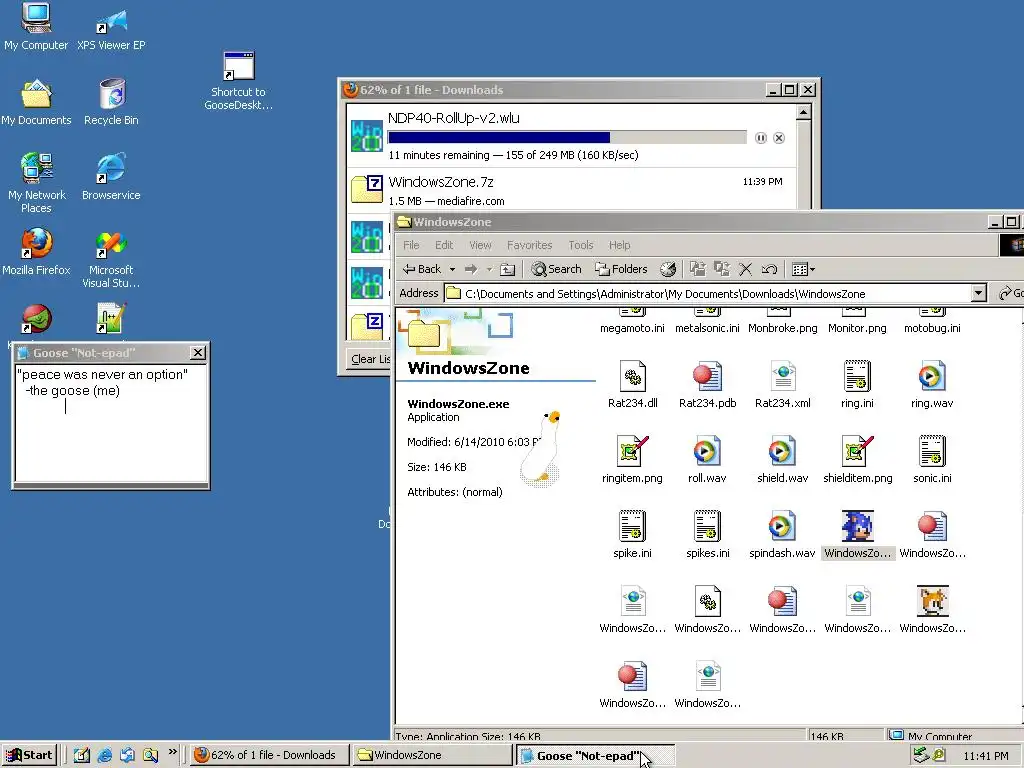This screenshot has height=768, width=1024.
Task: Select the ringitem.png image file
Action: point(632,451)
